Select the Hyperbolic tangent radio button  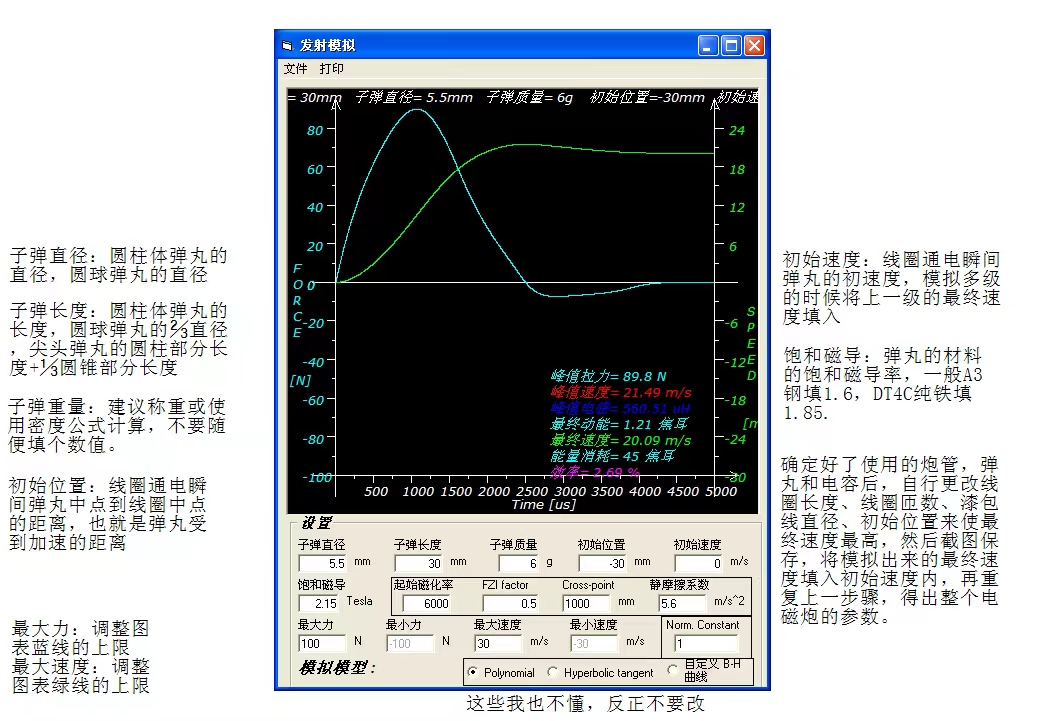tap(553, 672)
